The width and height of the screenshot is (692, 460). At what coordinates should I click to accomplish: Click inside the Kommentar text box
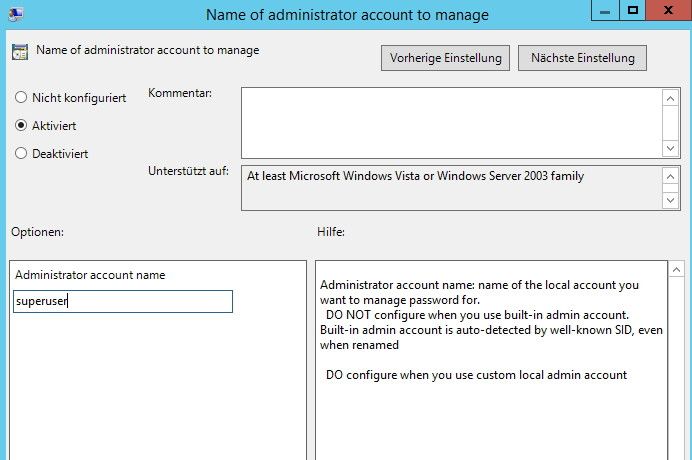pyautogui.click(x=451, y=123)
